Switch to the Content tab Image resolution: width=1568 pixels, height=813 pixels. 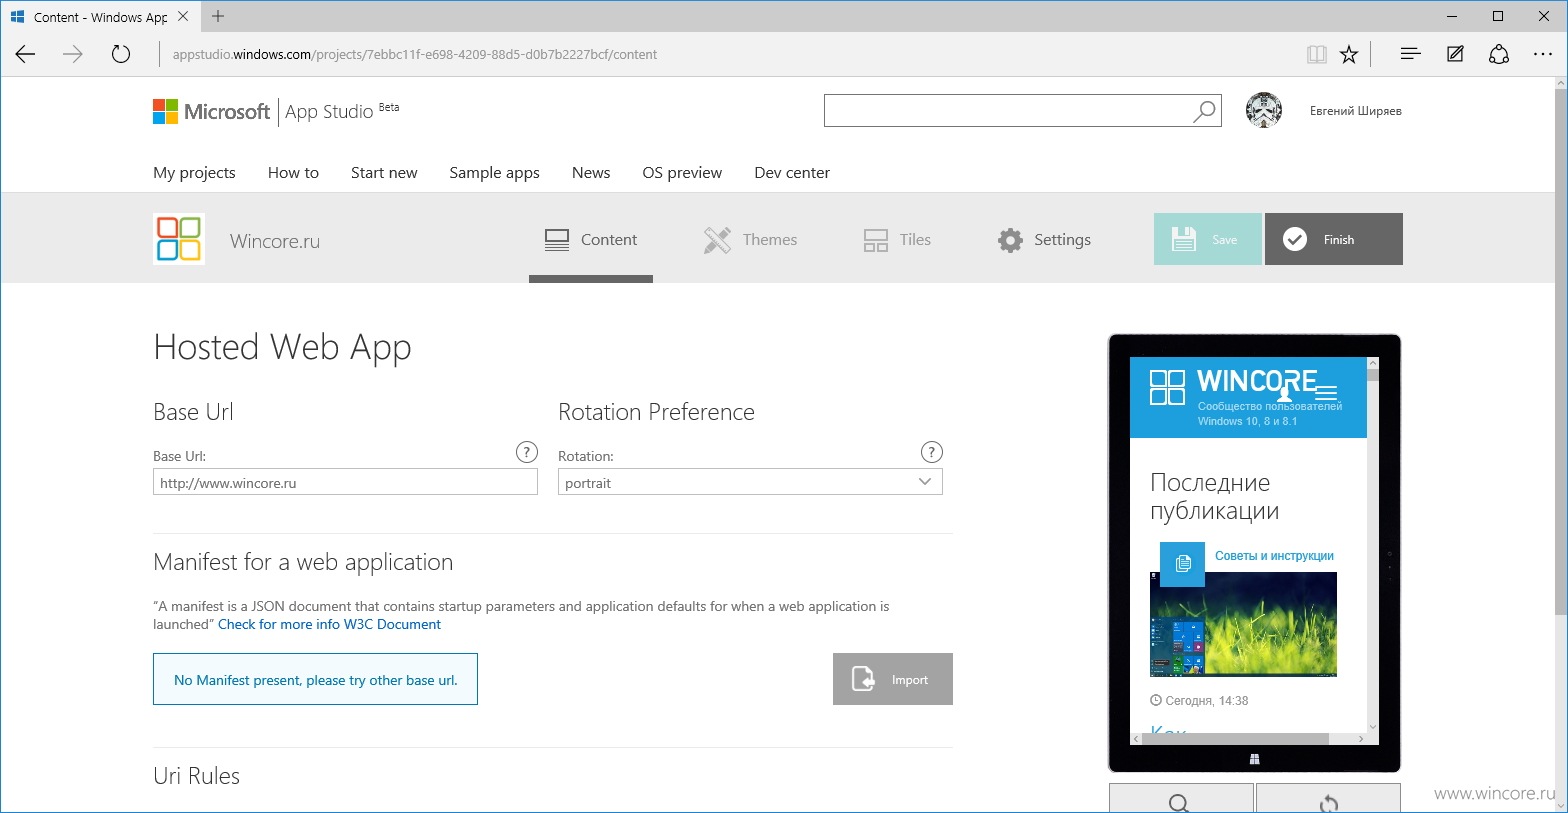[x=591, y=239]
